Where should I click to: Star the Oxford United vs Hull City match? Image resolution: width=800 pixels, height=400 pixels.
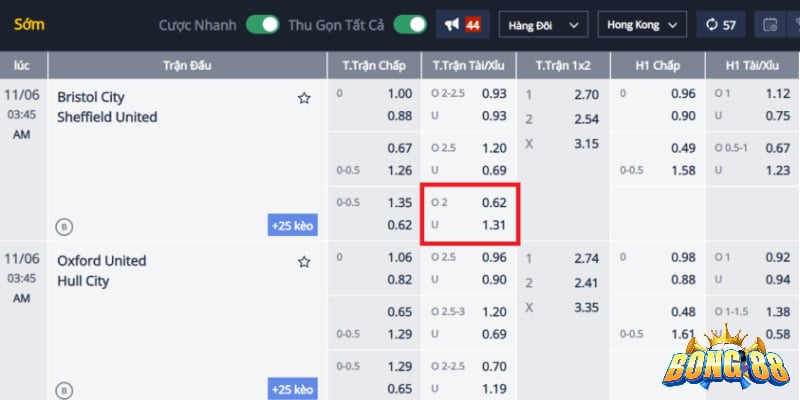pos(304,262)
